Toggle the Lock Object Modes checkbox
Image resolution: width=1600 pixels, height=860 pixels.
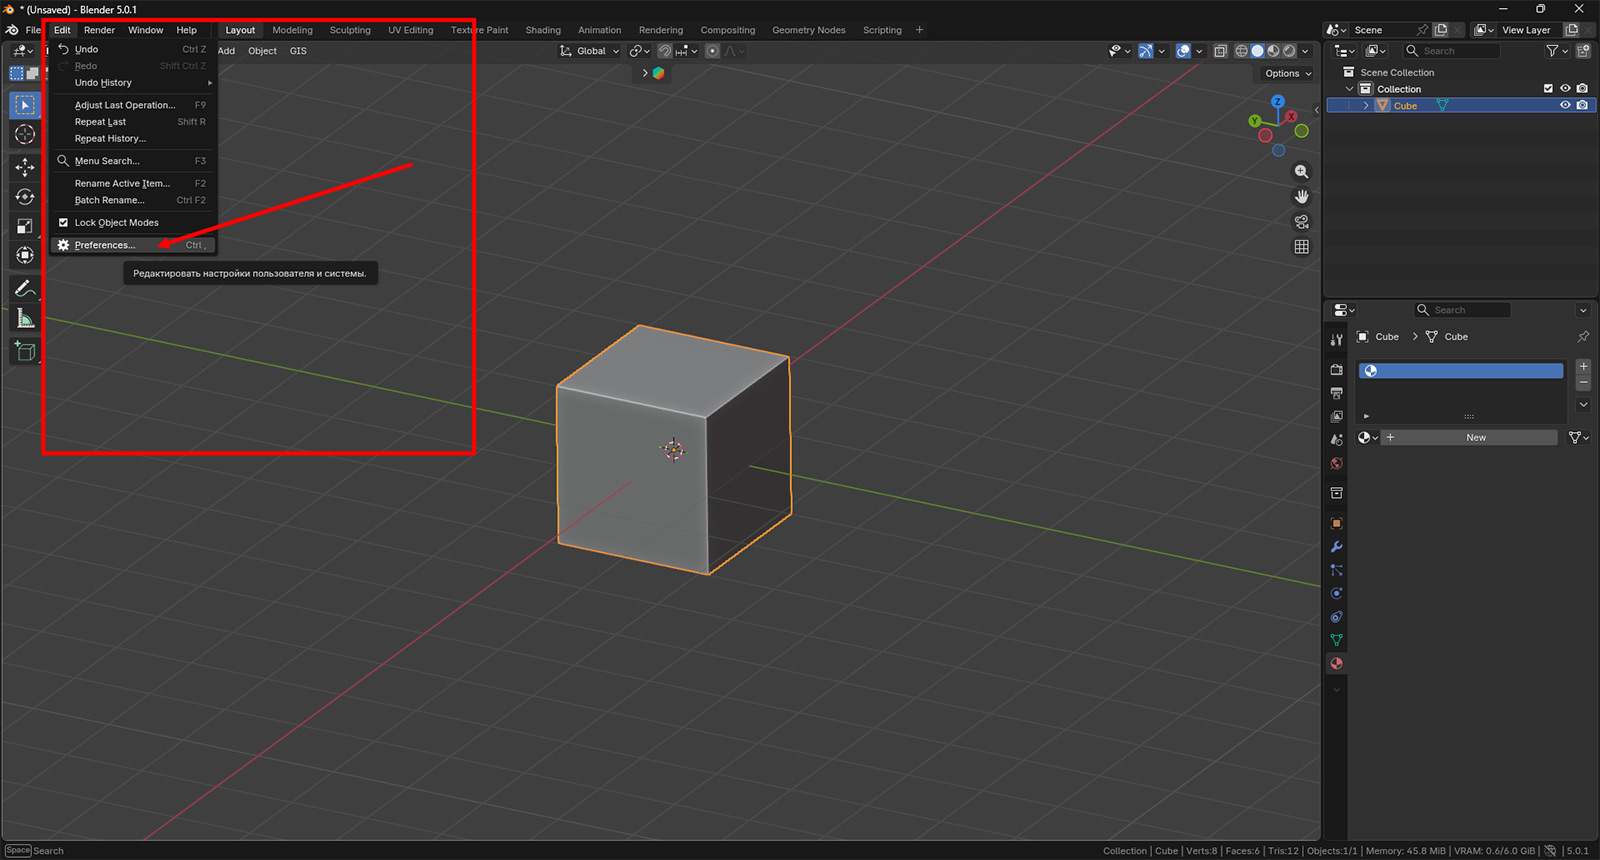(x=64, y=223)
